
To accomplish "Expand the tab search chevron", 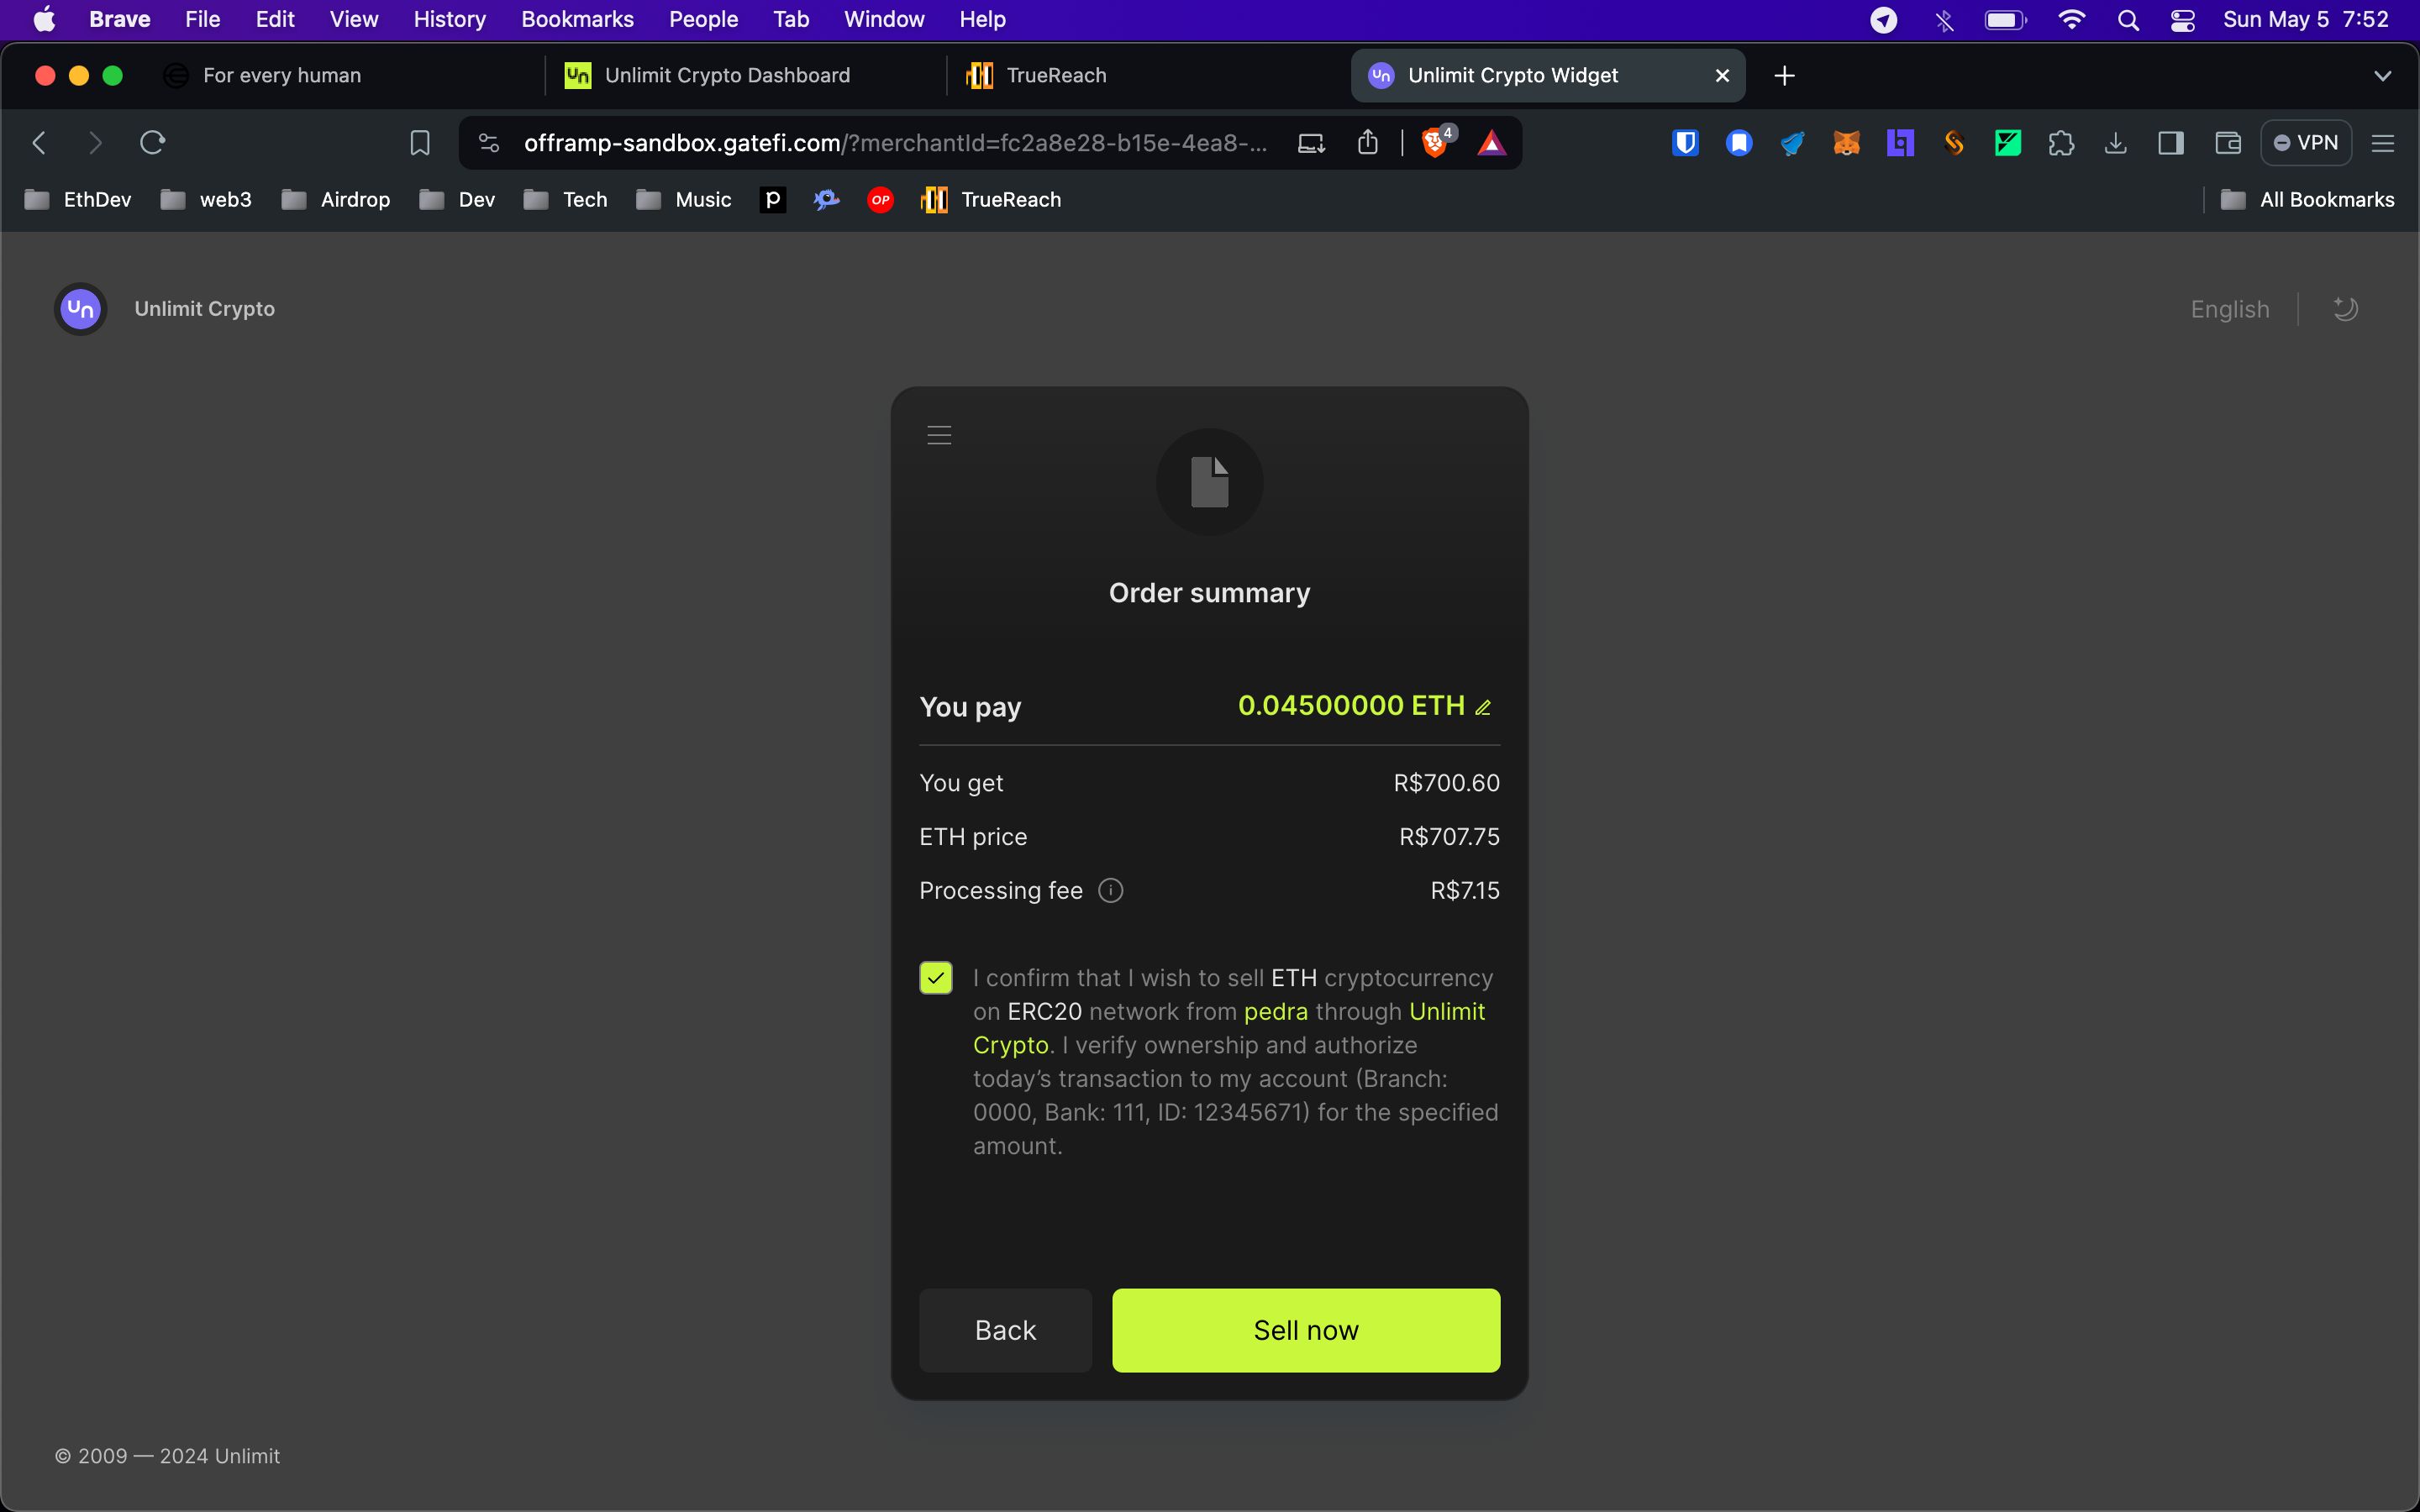I will tap(2382, 76).
